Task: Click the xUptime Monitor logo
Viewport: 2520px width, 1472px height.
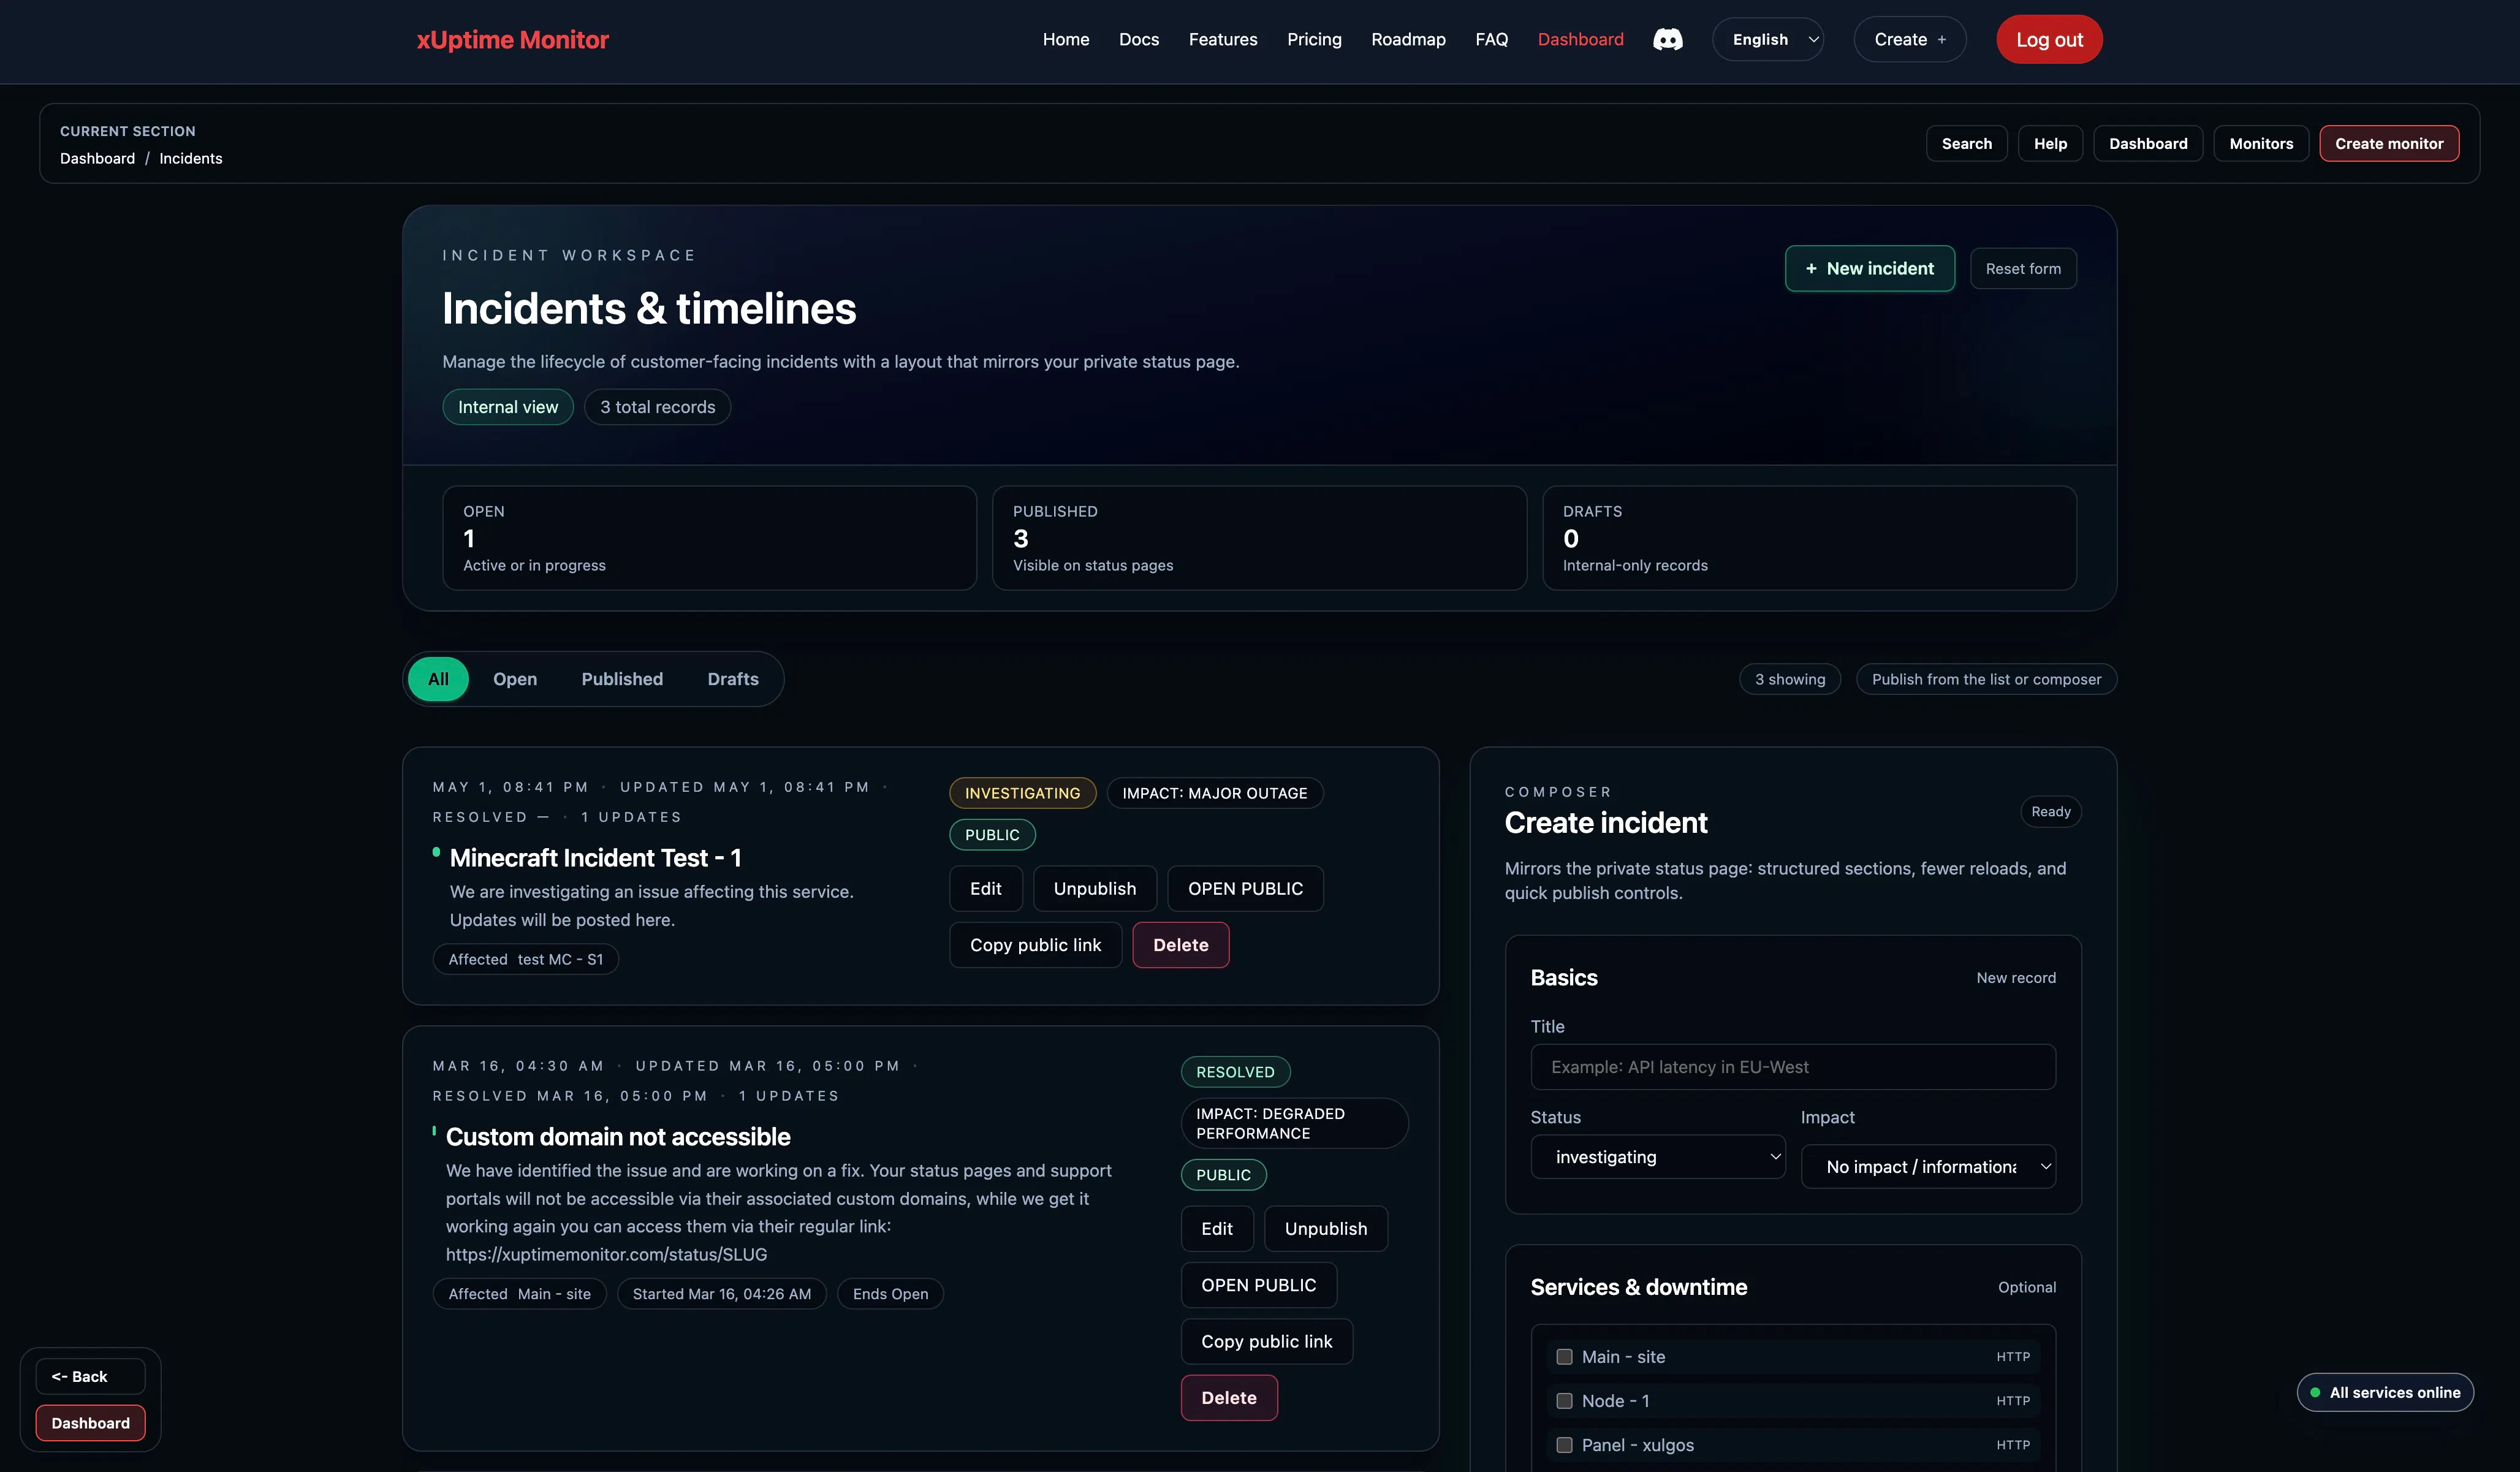Action: click(512, 40)
